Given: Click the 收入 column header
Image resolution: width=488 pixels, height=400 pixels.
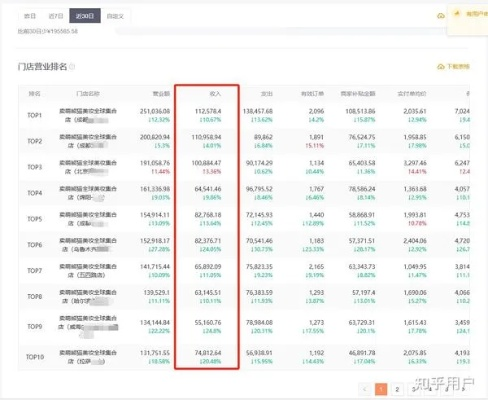Looking at the screenshot, I should (x=215, y=94).
